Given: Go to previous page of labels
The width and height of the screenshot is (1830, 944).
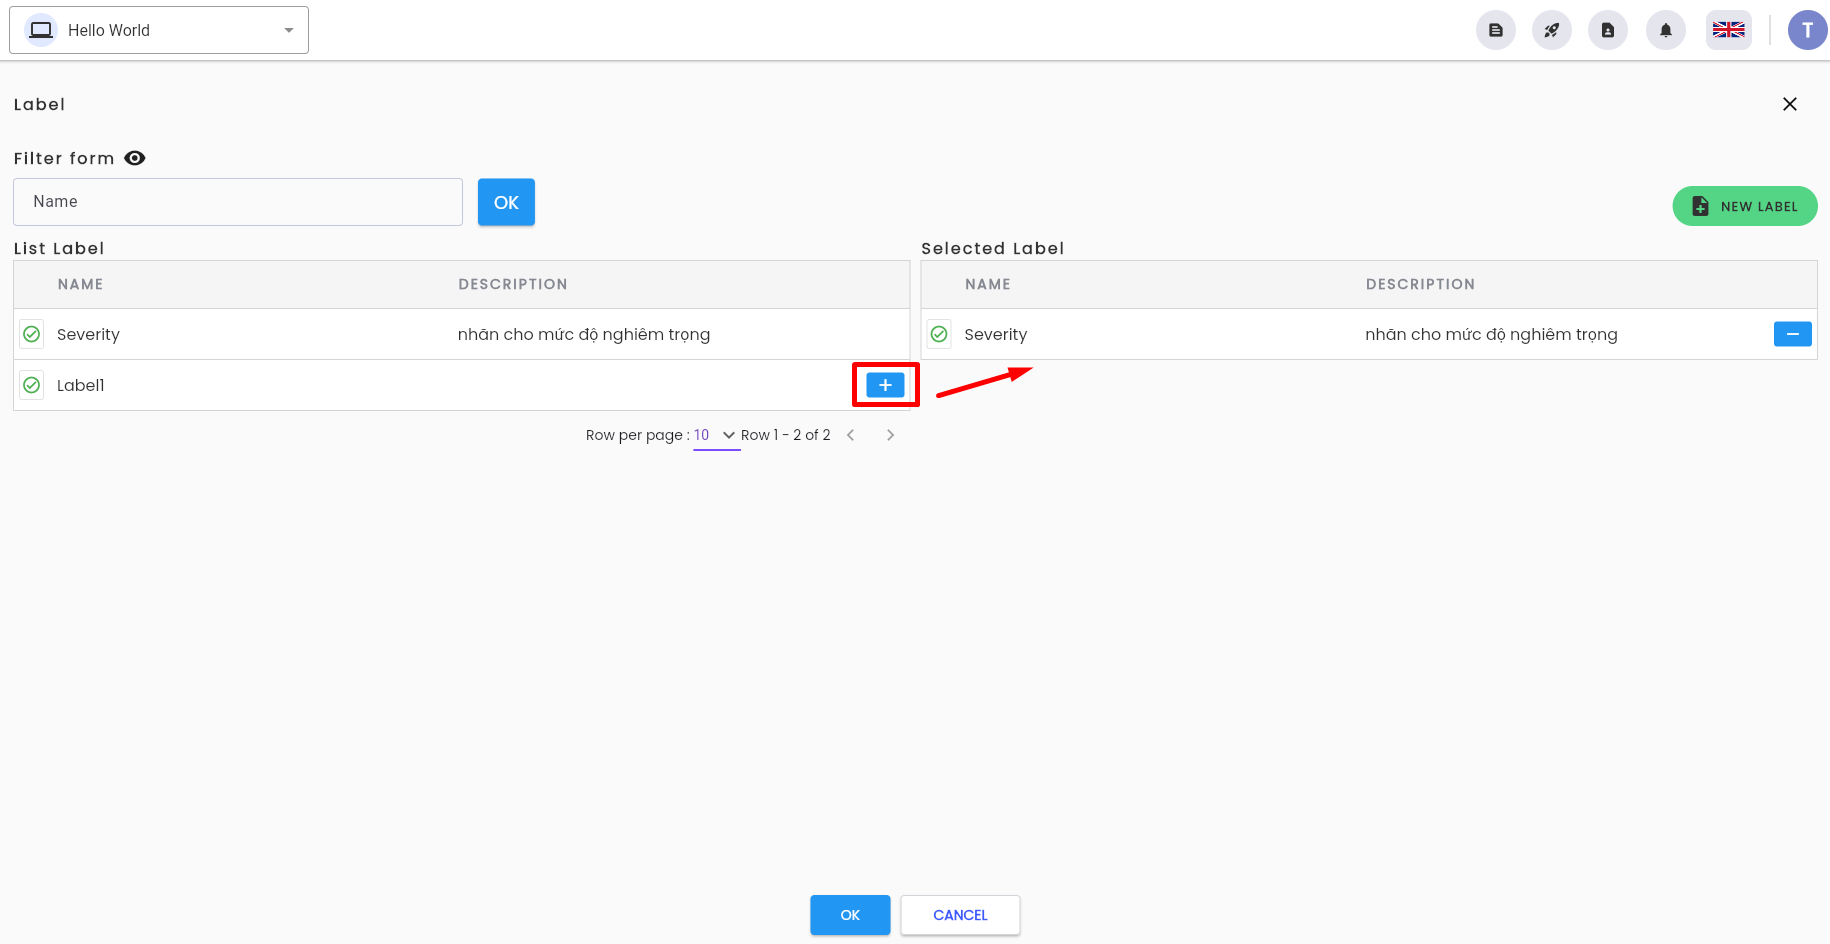Looking at the screenshot, I should pos(851,435).
